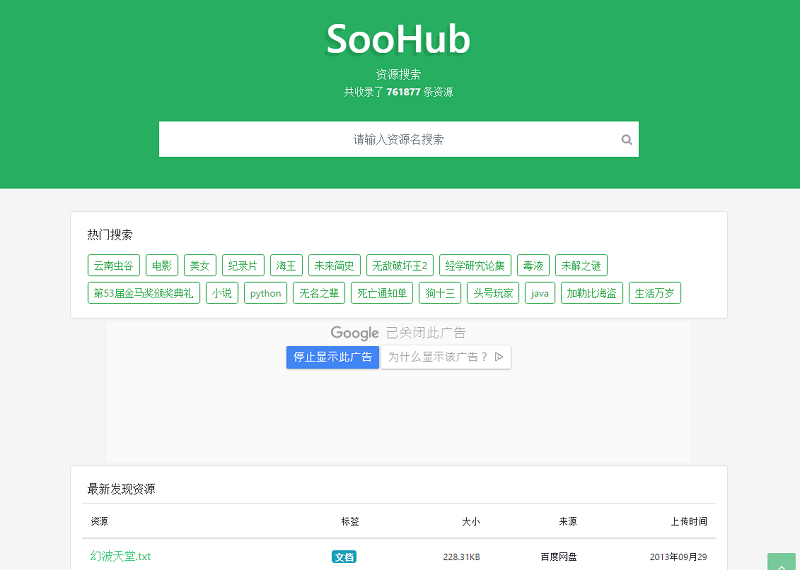This screenshot has width=800, height=570.
Task: Select the 未来简史 hot search tag
Action: [x=334, y=265]
